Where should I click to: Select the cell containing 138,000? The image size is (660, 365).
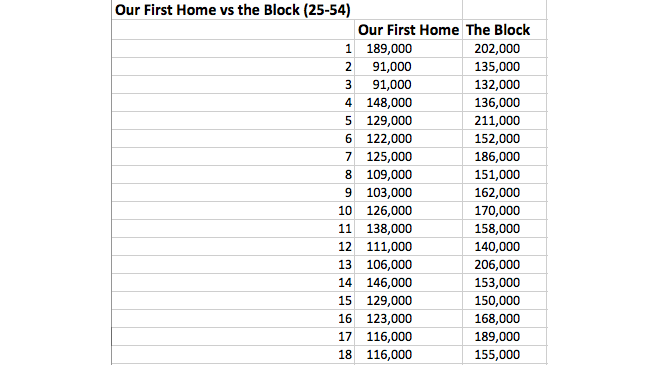[x=408, y=229]
